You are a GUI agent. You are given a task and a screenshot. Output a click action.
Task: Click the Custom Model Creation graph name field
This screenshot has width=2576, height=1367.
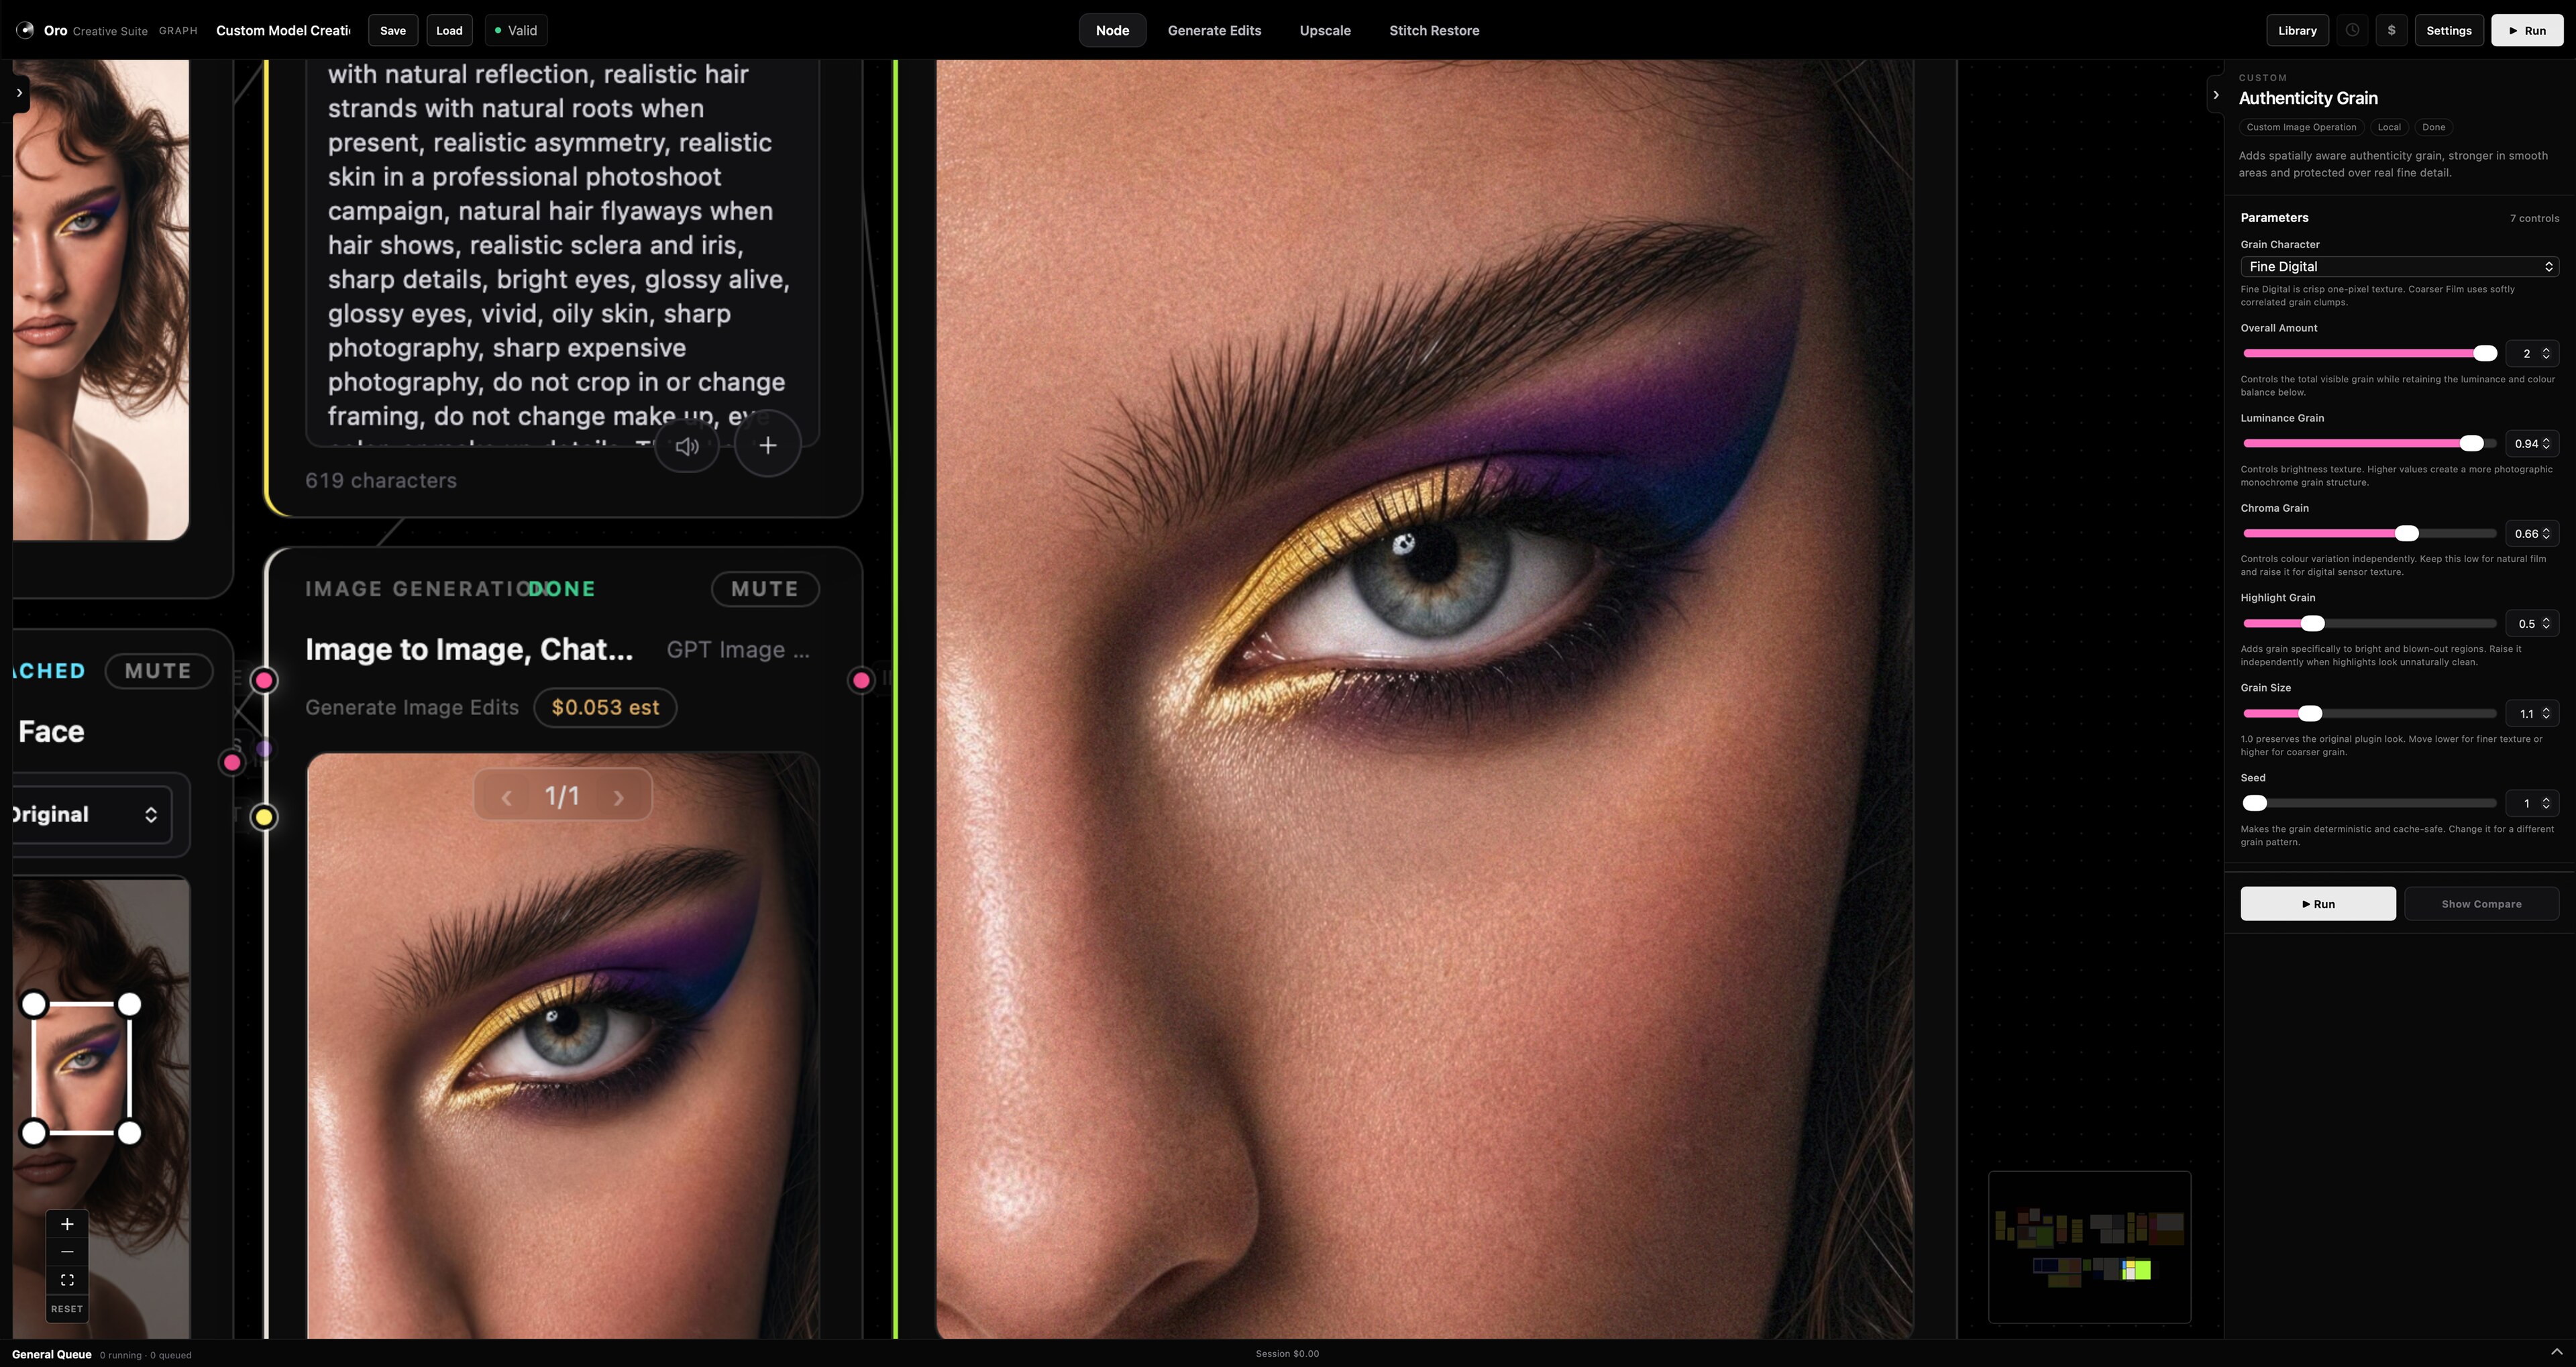tap(283, 30)
